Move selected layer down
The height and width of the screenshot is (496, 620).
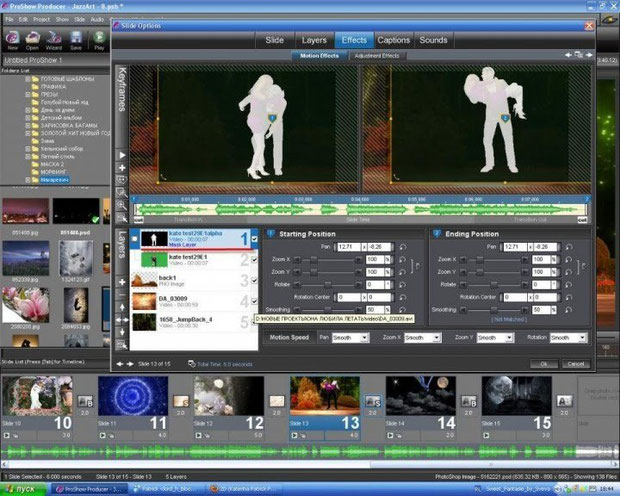pyautogui.click(x=122, y=332)
